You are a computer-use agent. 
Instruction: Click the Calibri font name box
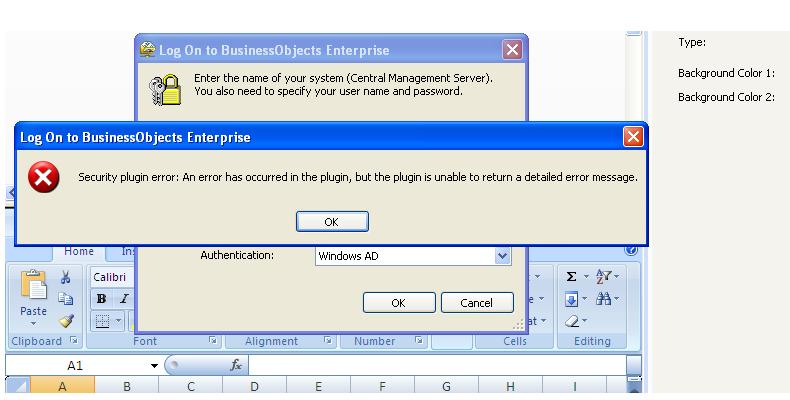pyautogui.click(x=114, y=277)
